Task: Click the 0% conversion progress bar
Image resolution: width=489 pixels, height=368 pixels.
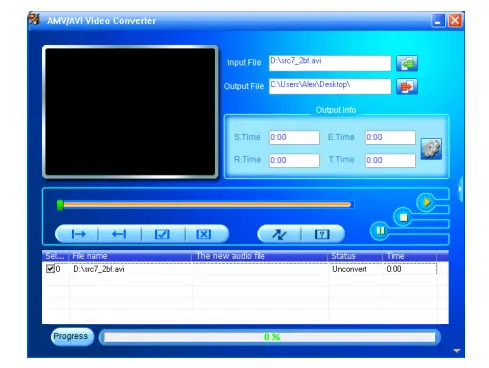Action: 270,337
